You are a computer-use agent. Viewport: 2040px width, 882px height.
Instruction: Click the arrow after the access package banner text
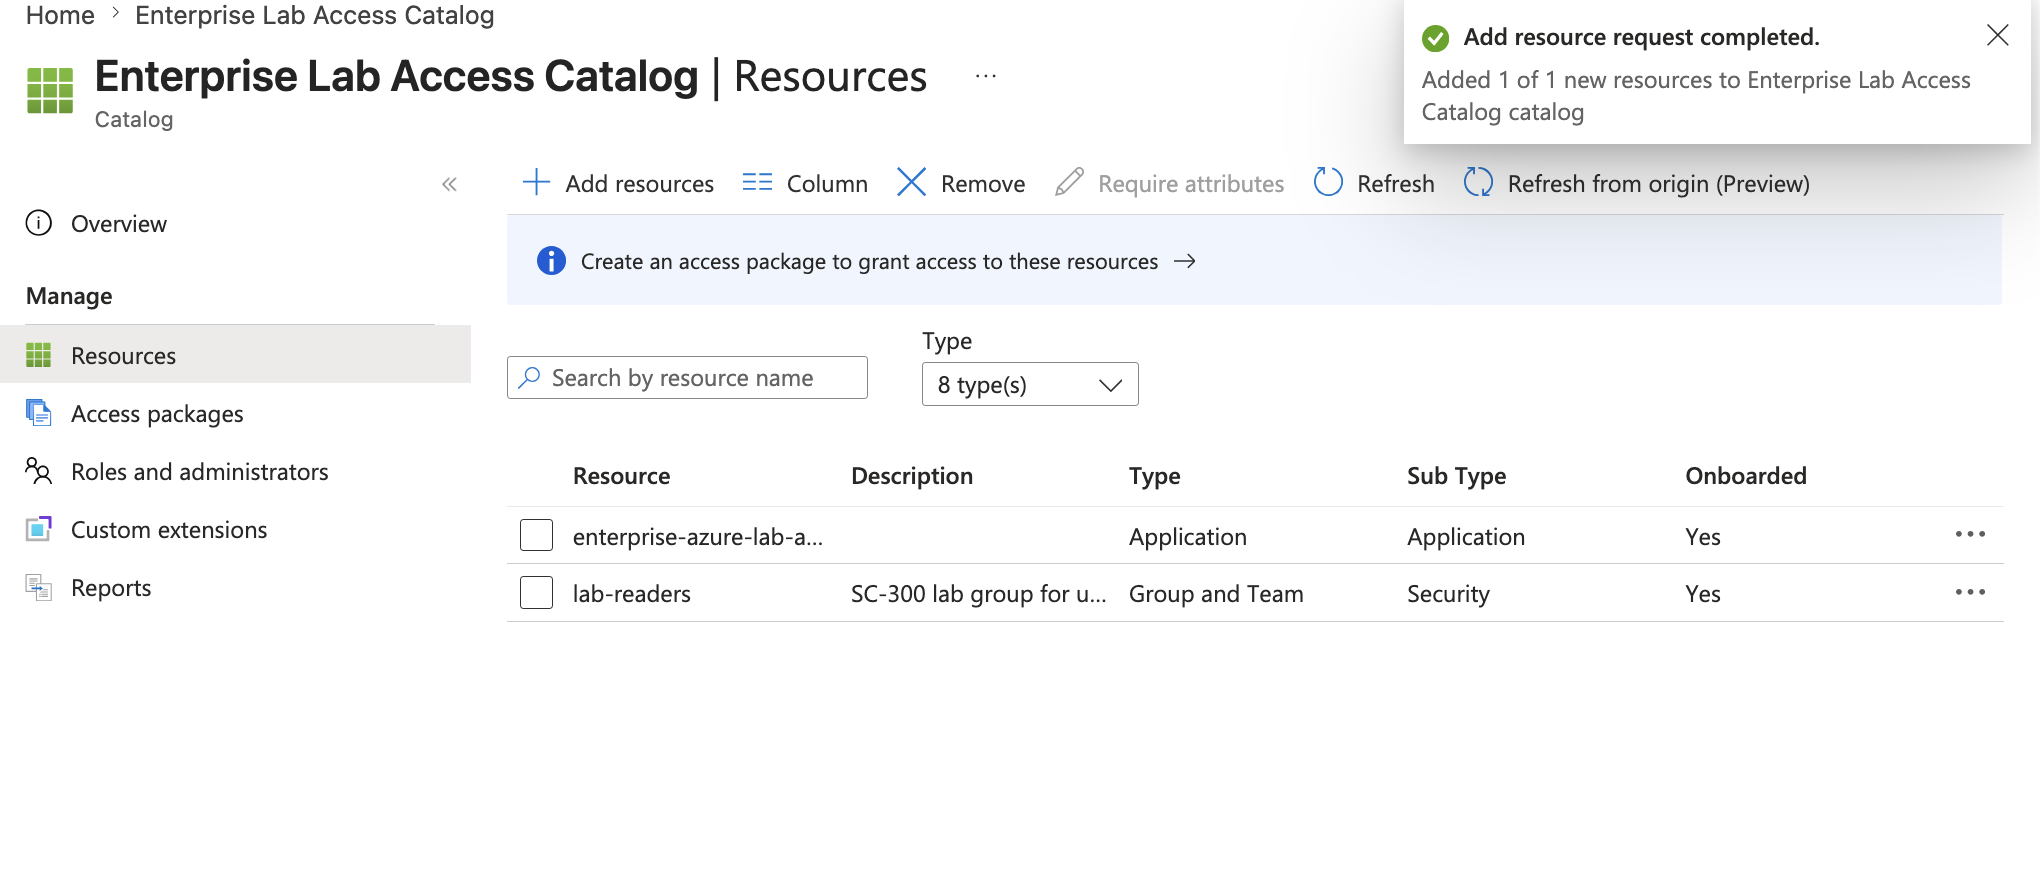click(x=1185, y=261)
